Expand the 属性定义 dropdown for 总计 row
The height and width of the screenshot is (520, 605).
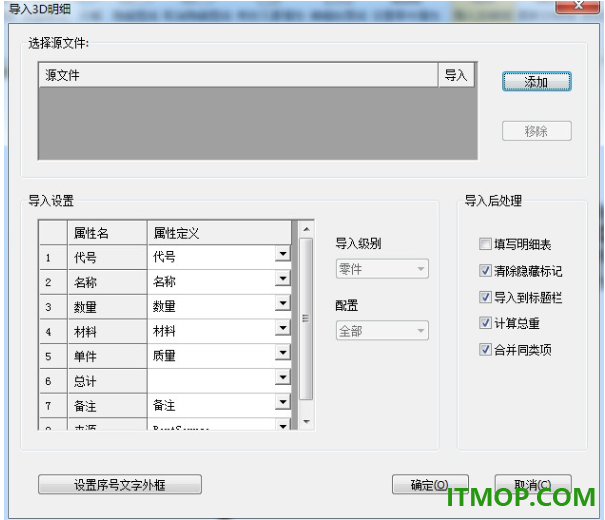pos(283,377)
